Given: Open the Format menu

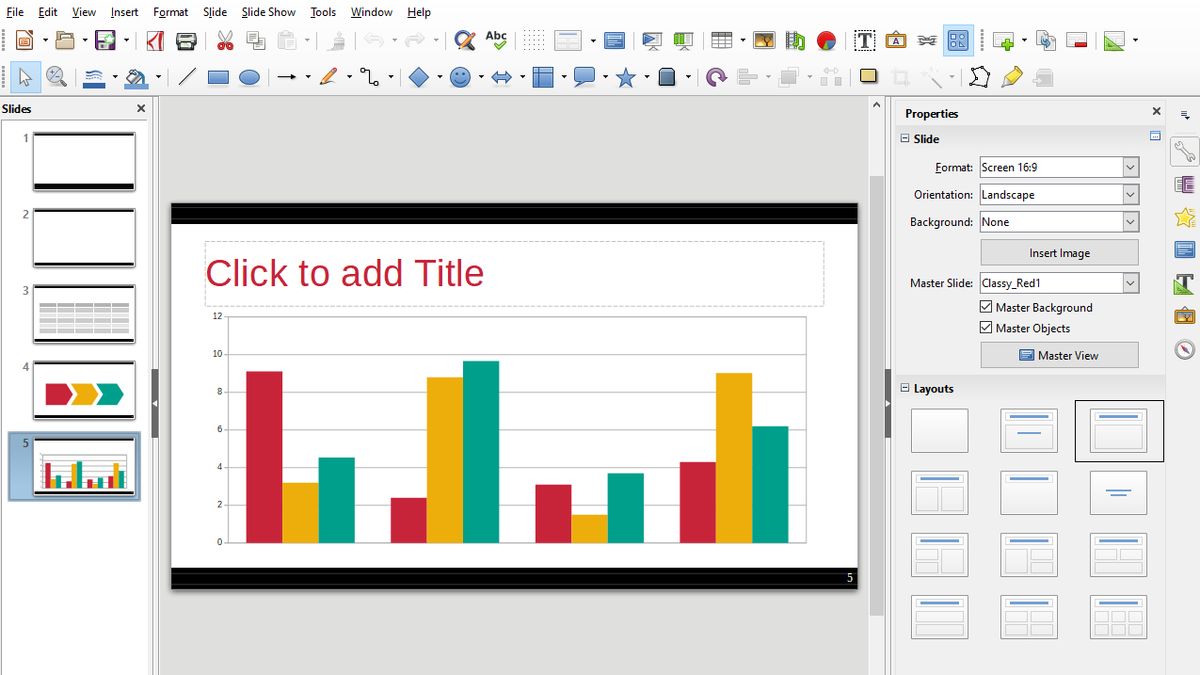Looking at the screenshot, I should (x=170, y=12).
